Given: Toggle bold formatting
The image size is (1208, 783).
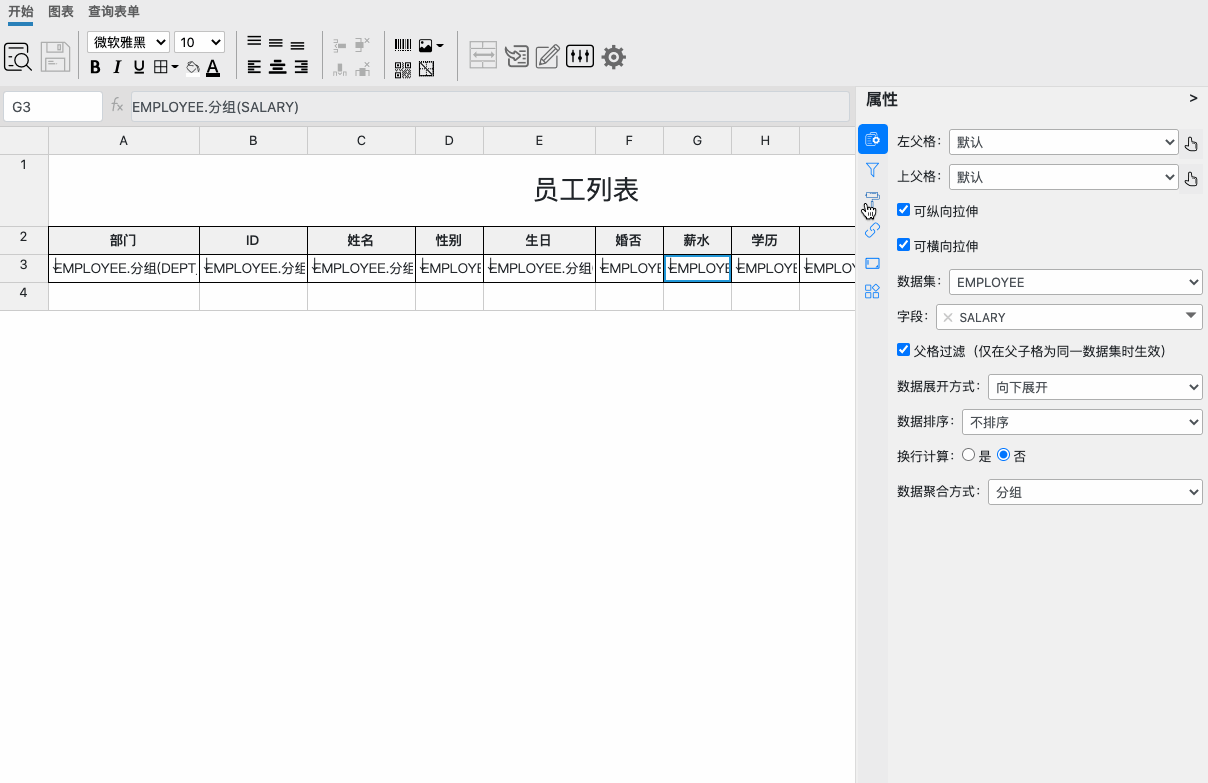Looking at the screenshot, I should point(95,68).
